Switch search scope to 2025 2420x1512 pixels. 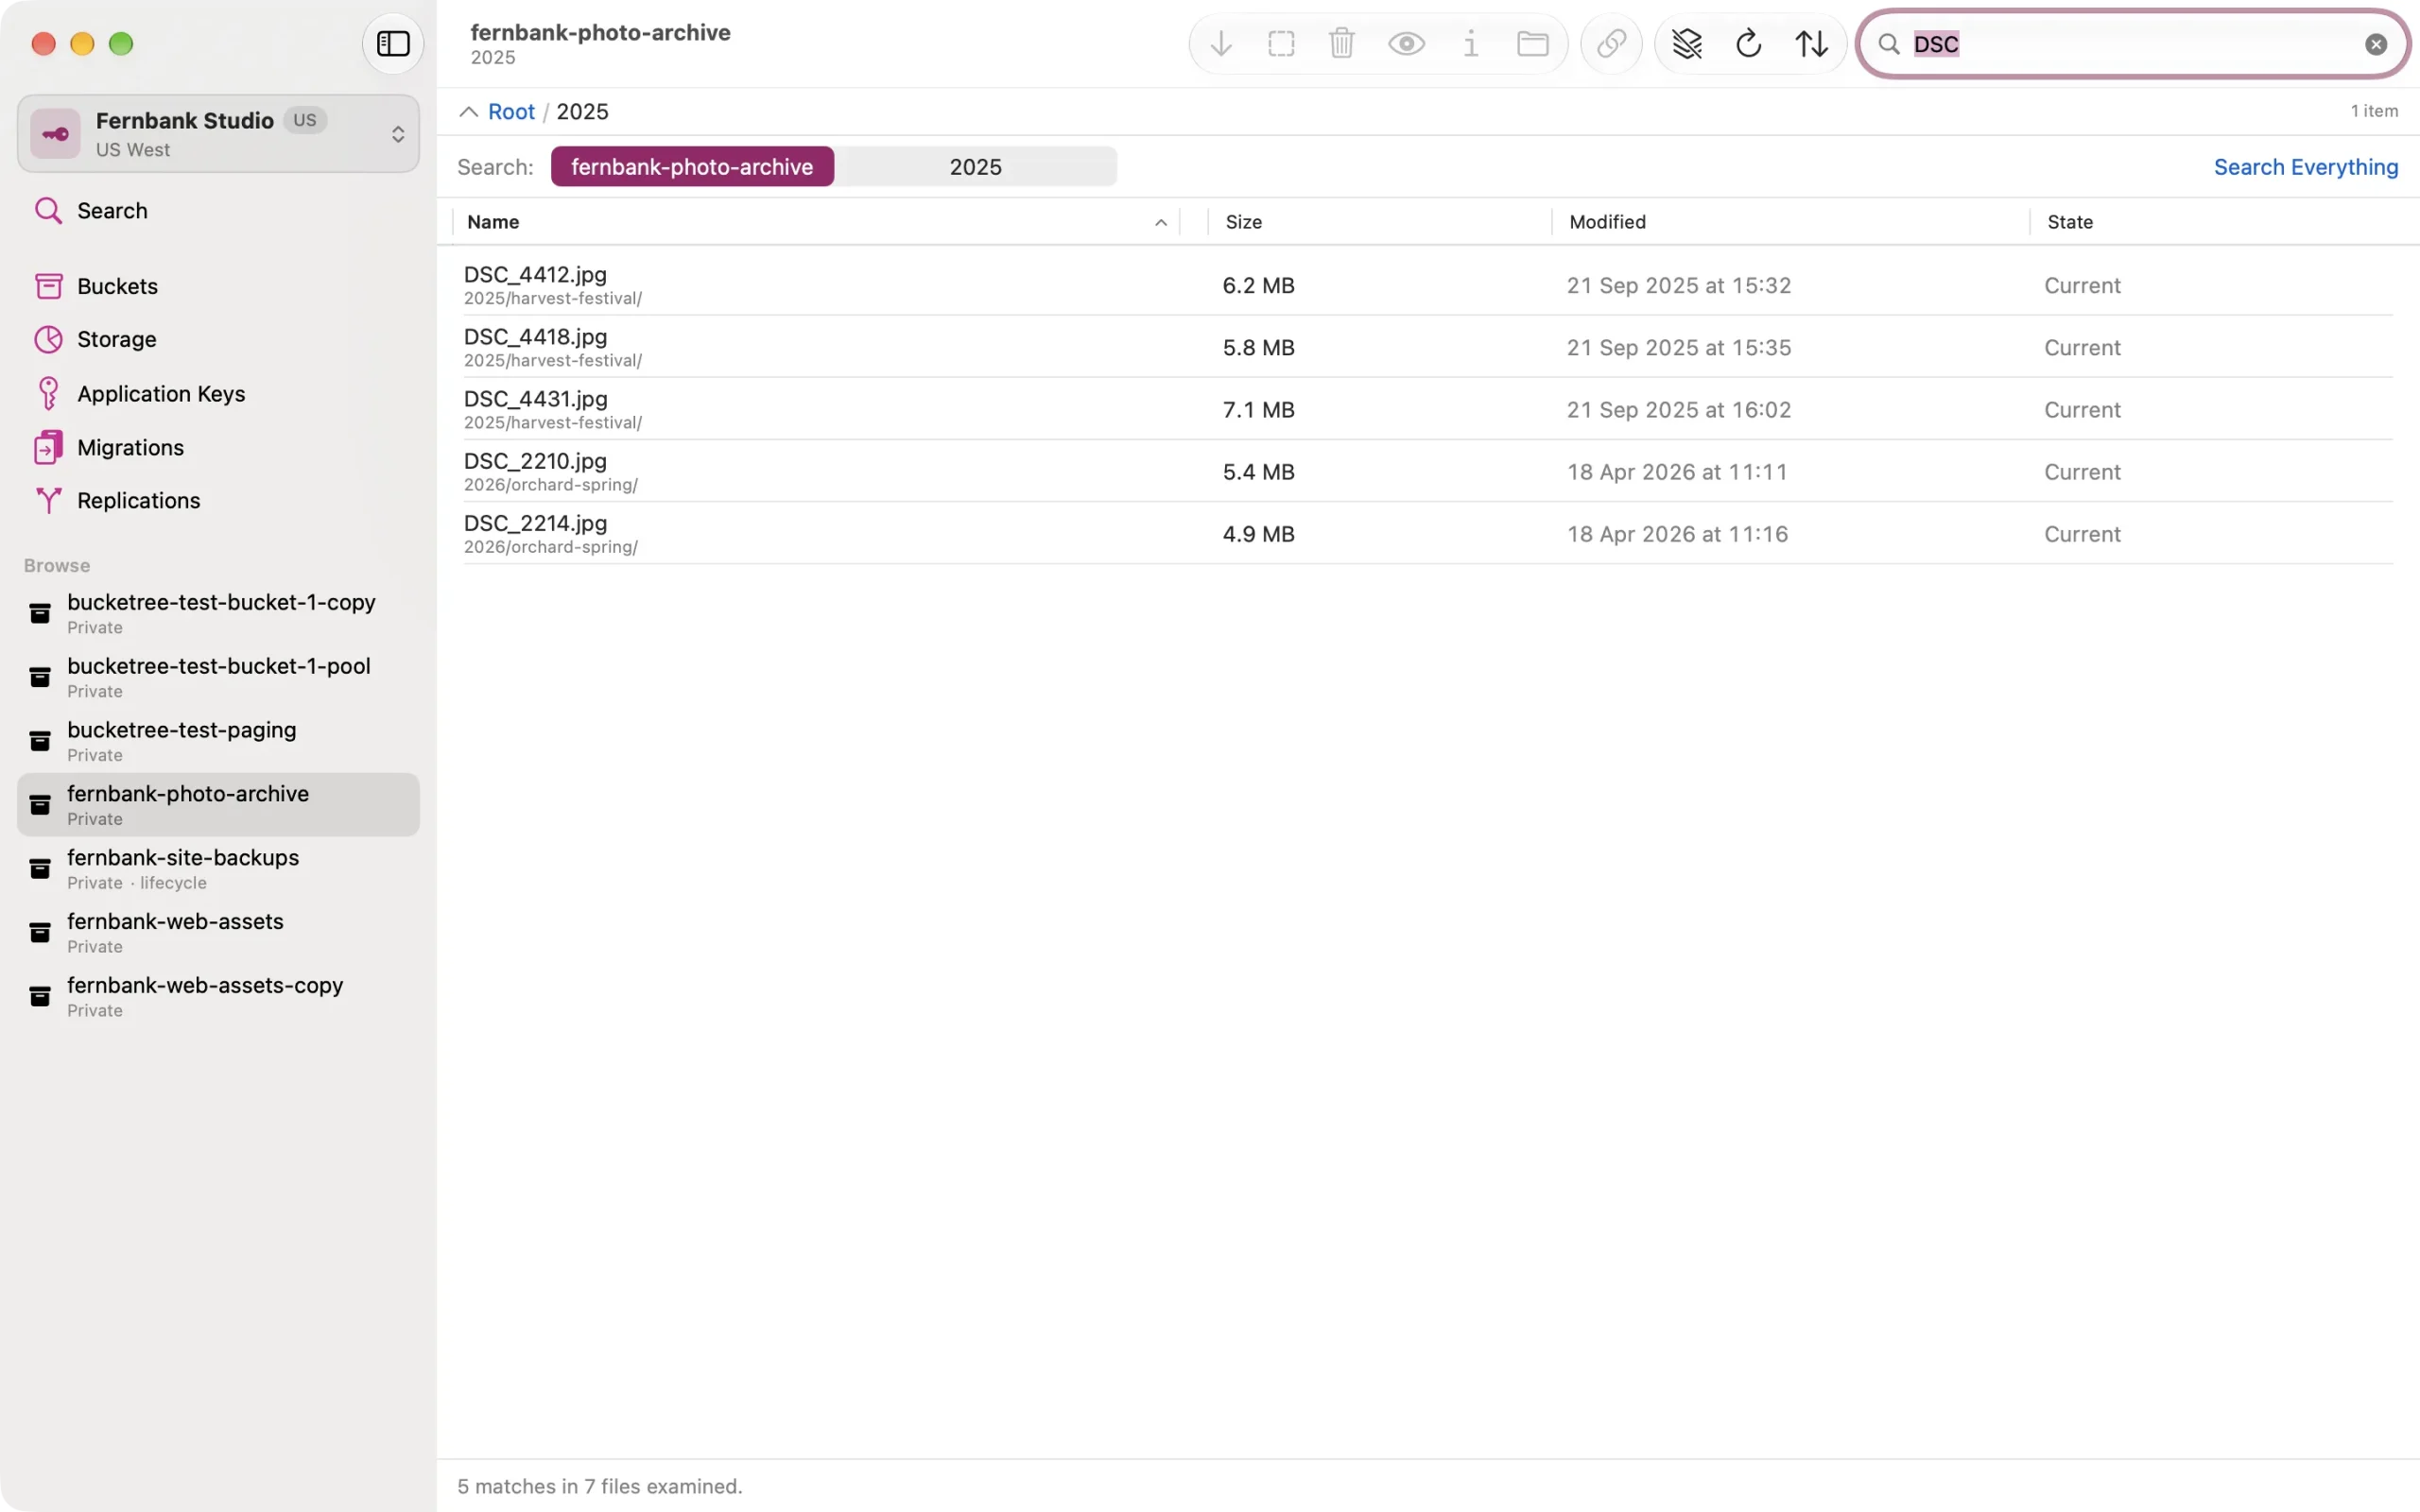[975, 167]
